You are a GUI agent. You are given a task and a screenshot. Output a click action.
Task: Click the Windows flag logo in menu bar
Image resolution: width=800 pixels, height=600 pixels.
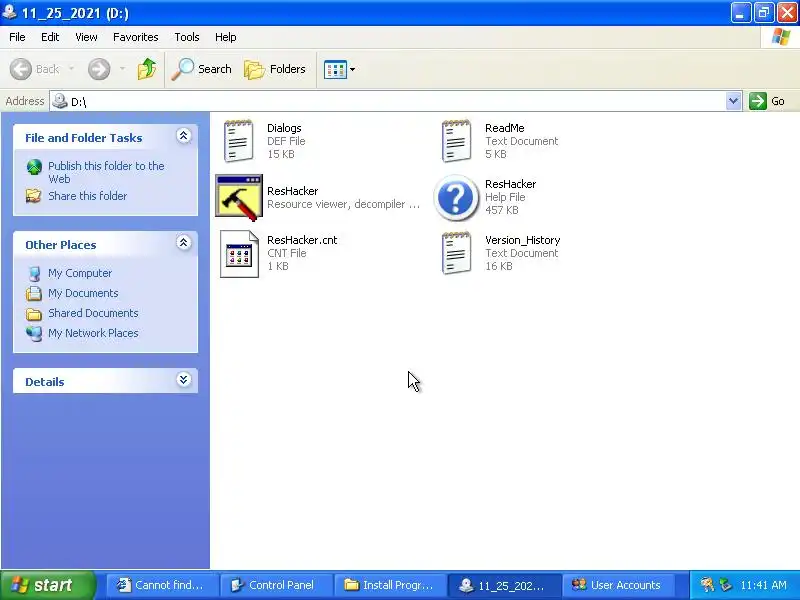point(781,37)
